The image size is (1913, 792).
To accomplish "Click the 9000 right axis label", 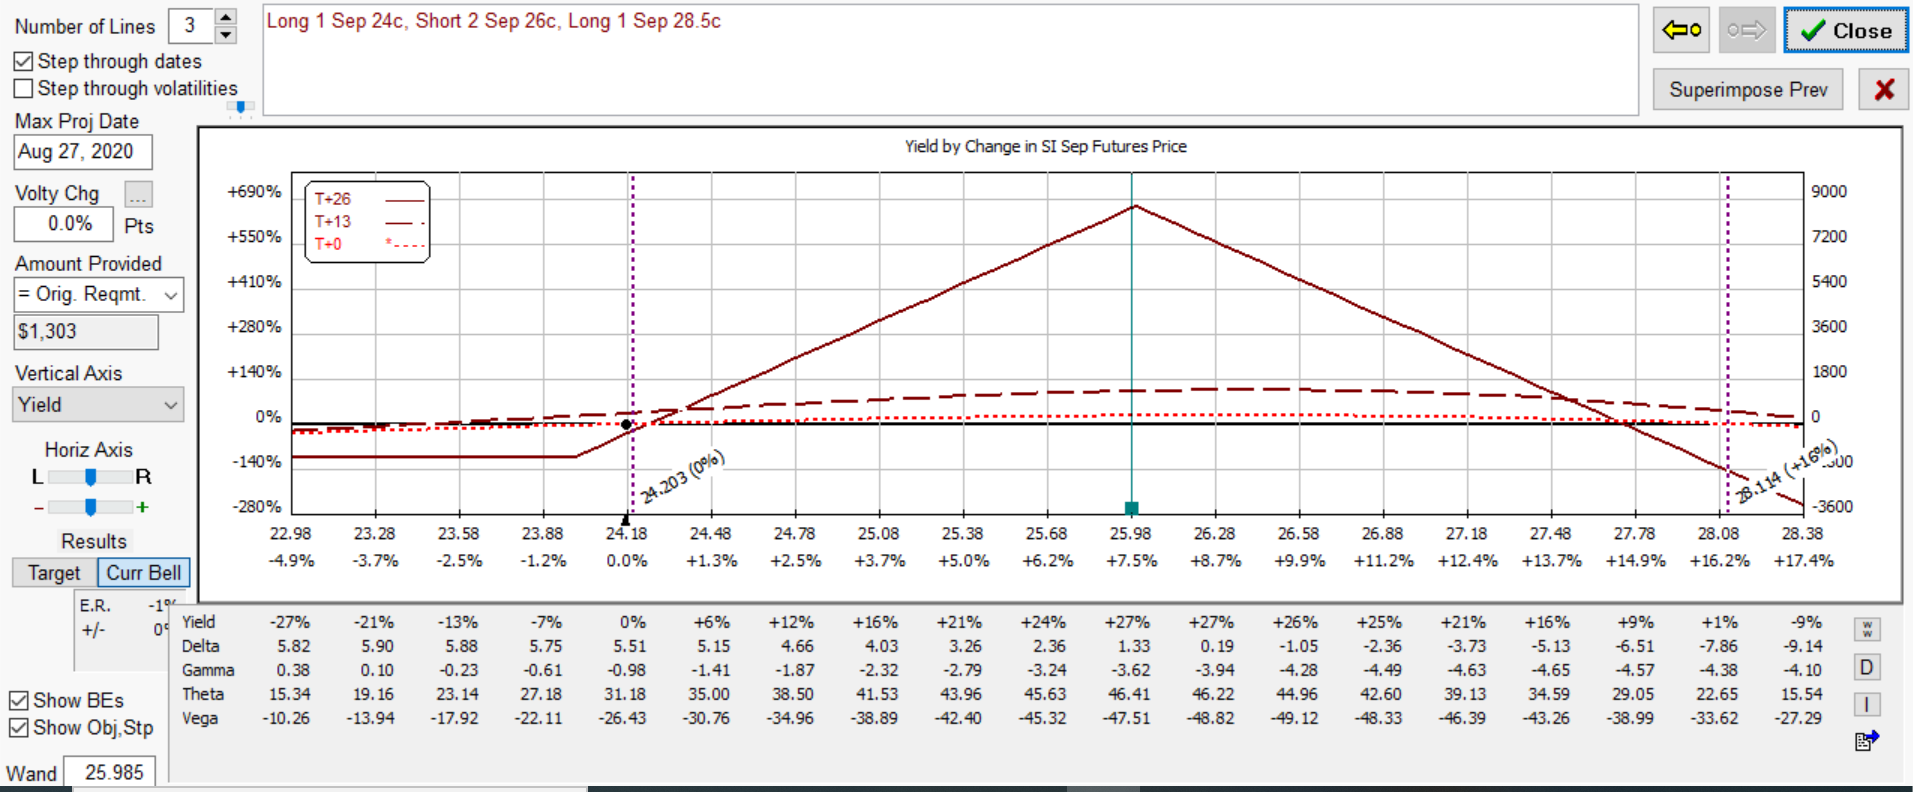I will tap(1829, 191).
